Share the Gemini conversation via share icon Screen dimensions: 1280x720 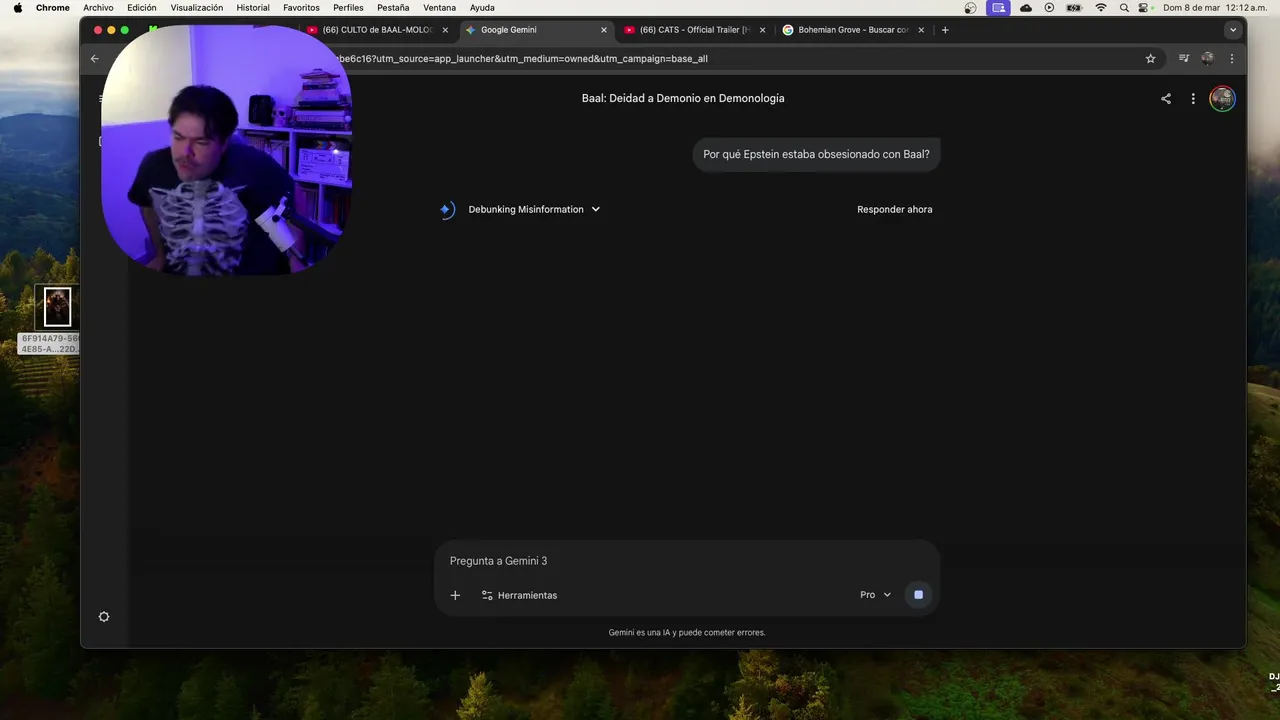(x=1165, y=99)
